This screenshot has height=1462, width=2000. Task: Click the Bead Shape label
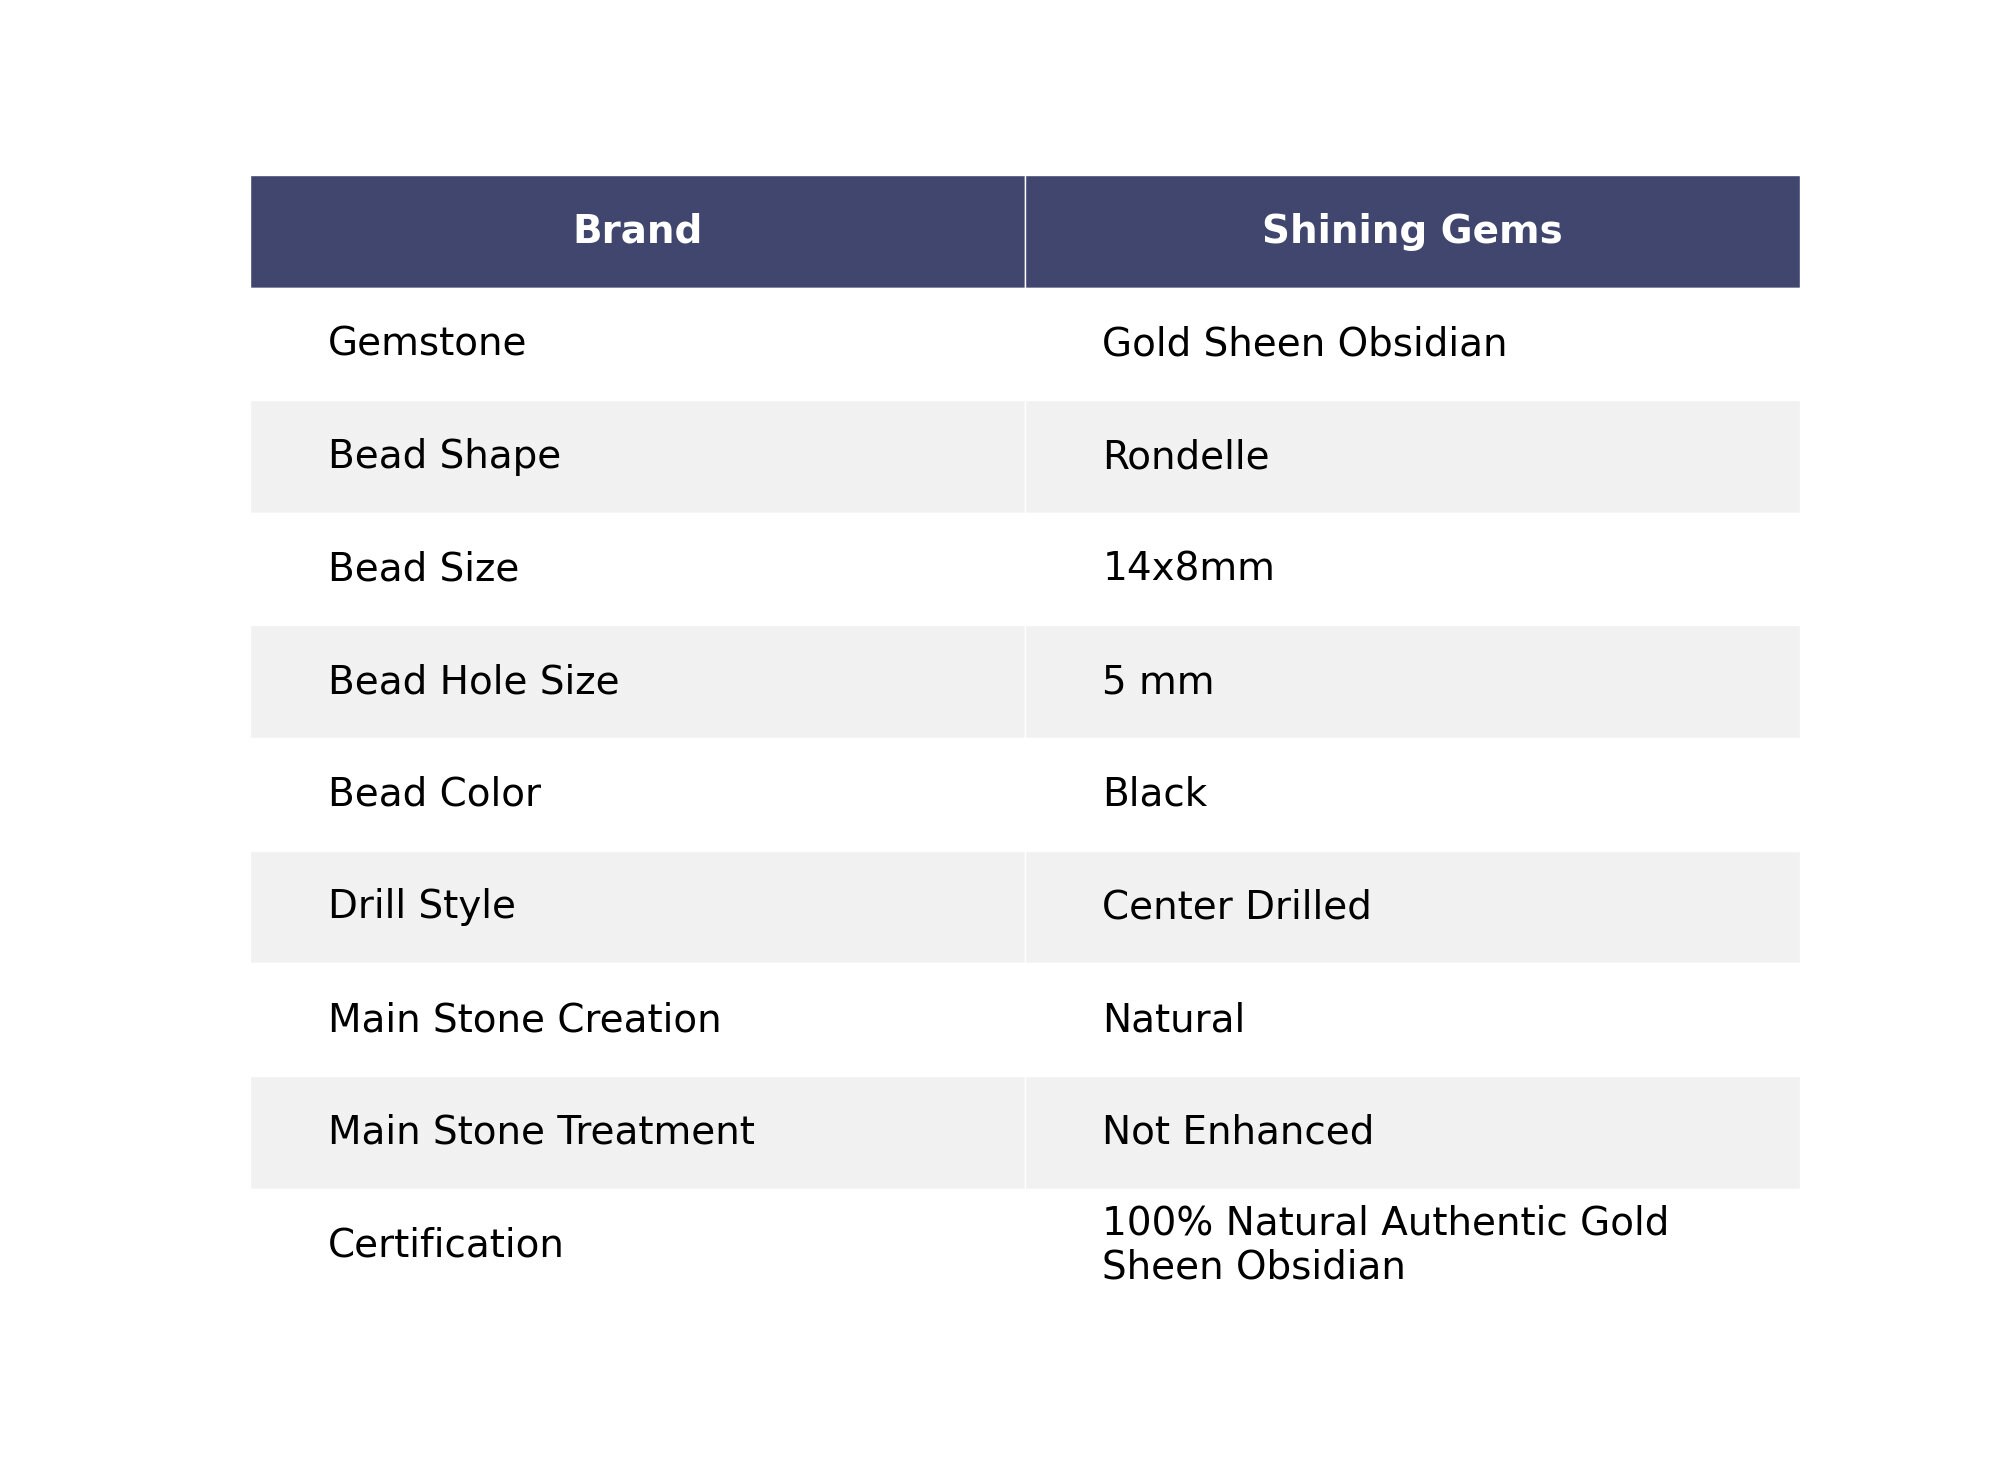pos(444,457)
